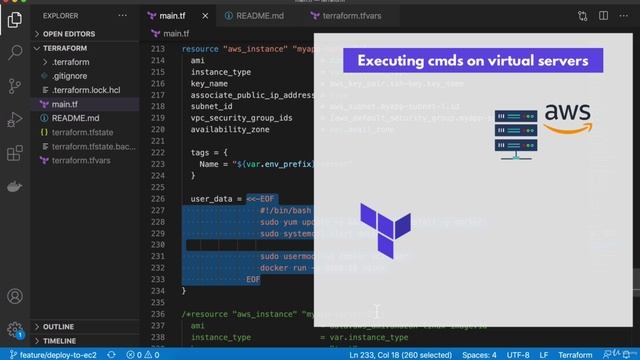Open README.md in the file explorer
The image size is (640, 360).
pyautogui.click(x=86, y=118)
